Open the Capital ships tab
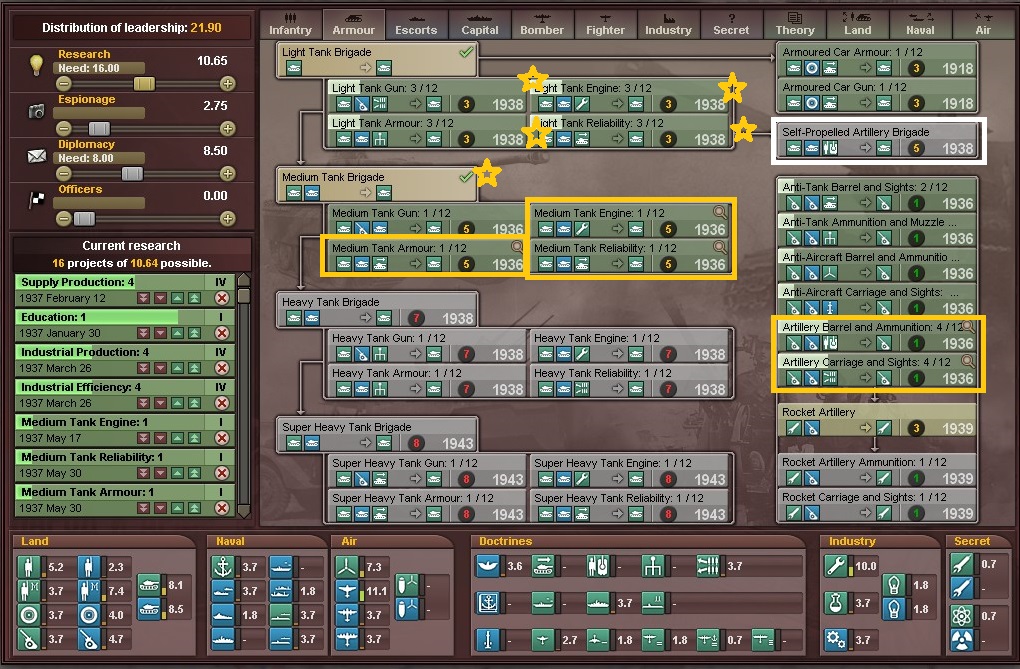The image size is (1020, 669). [479, 24]
